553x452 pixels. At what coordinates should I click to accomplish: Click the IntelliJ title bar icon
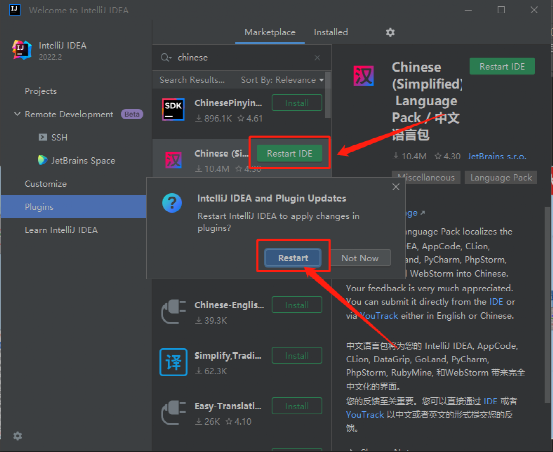[15, 10]
